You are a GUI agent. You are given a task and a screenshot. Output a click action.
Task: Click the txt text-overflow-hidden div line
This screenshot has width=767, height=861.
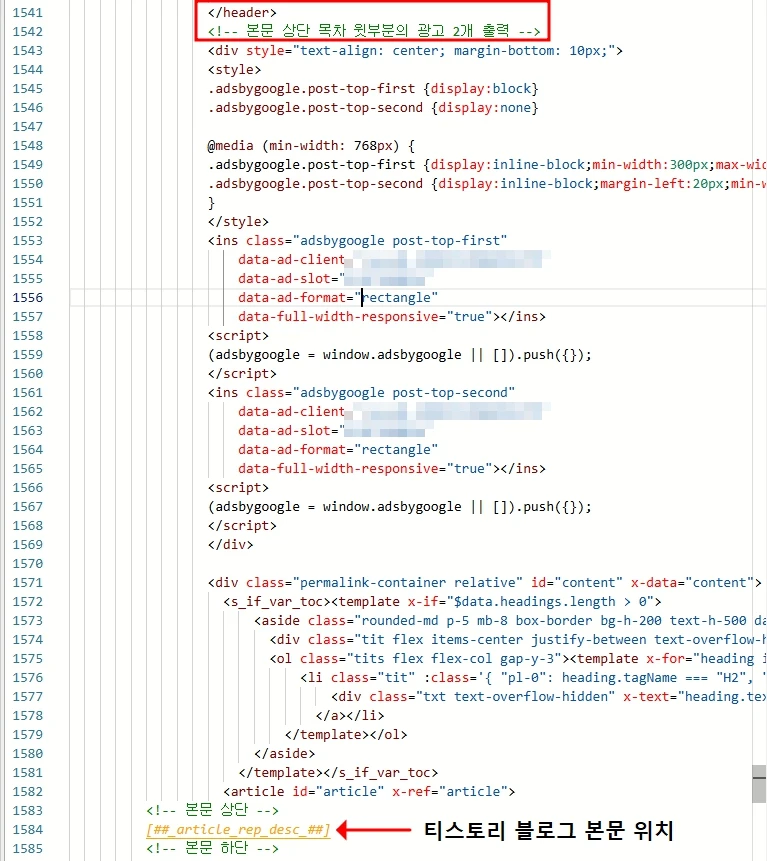pos(548,697)
